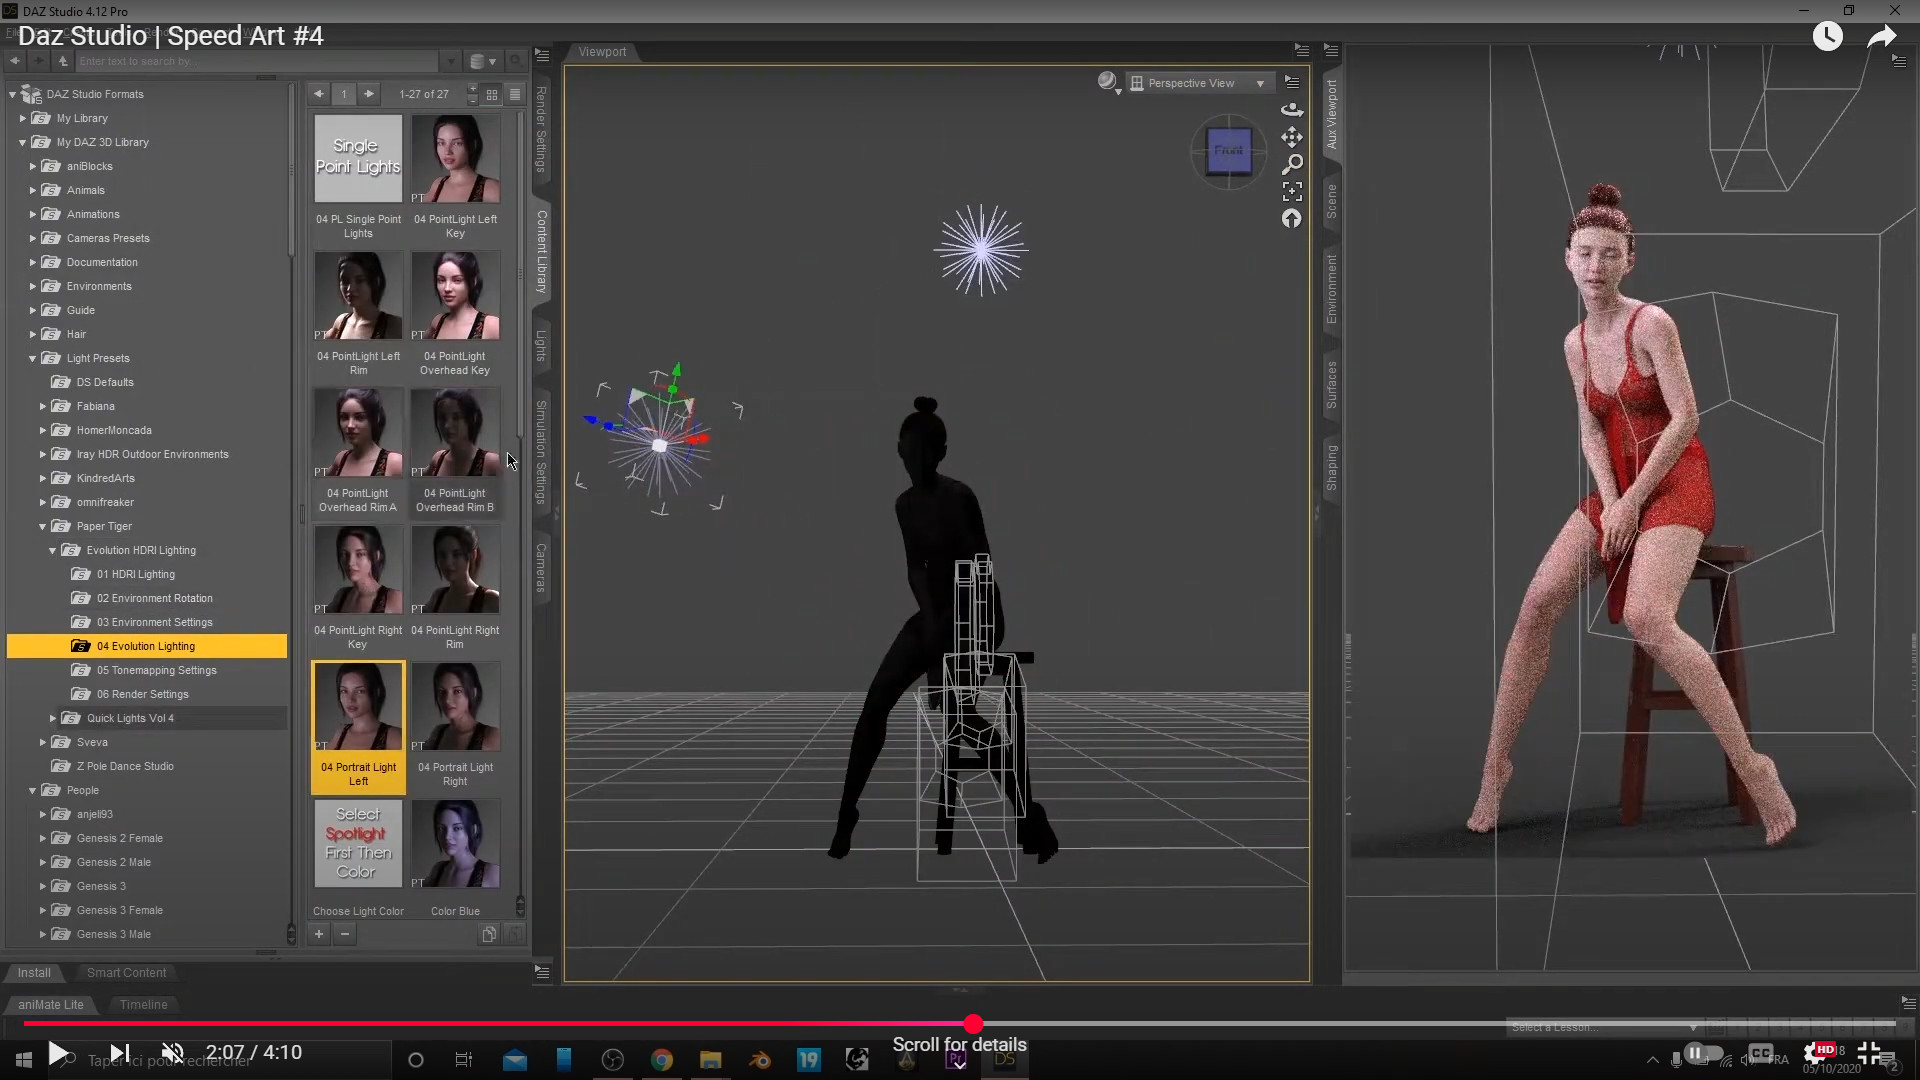Viewport: 1920px width, 1080px height.
Task: Open the viewport options menu icon
Action: tap(1292, 82)
